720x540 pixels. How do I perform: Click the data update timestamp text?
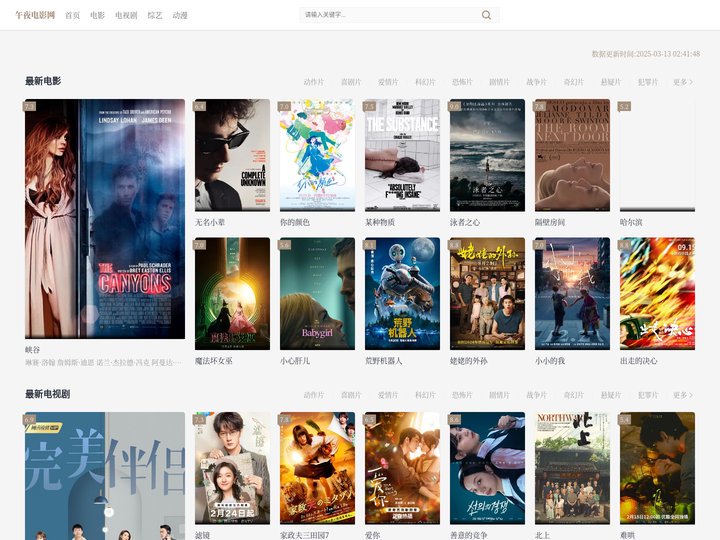646,54
